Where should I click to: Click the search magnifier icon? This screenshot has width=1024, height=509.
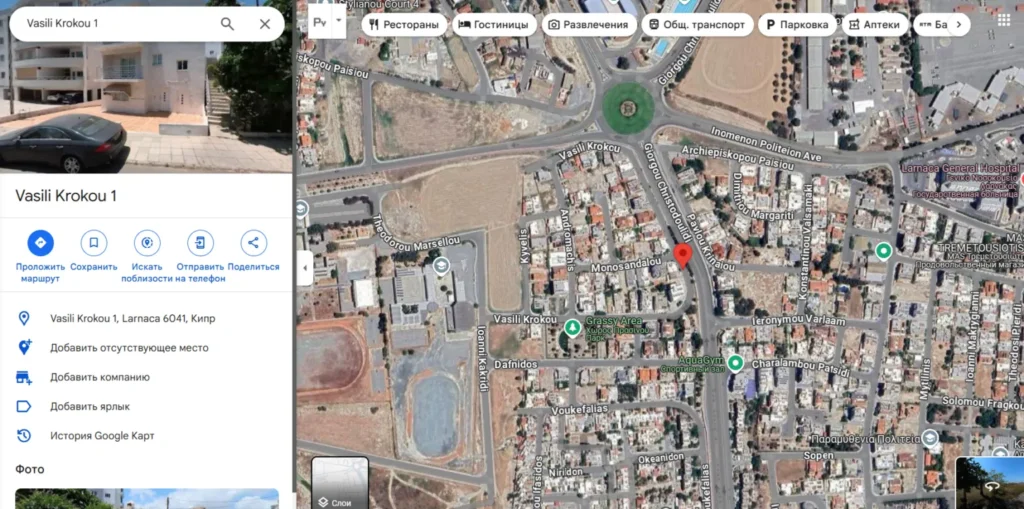pyautogui.click(x=227, y=24)
